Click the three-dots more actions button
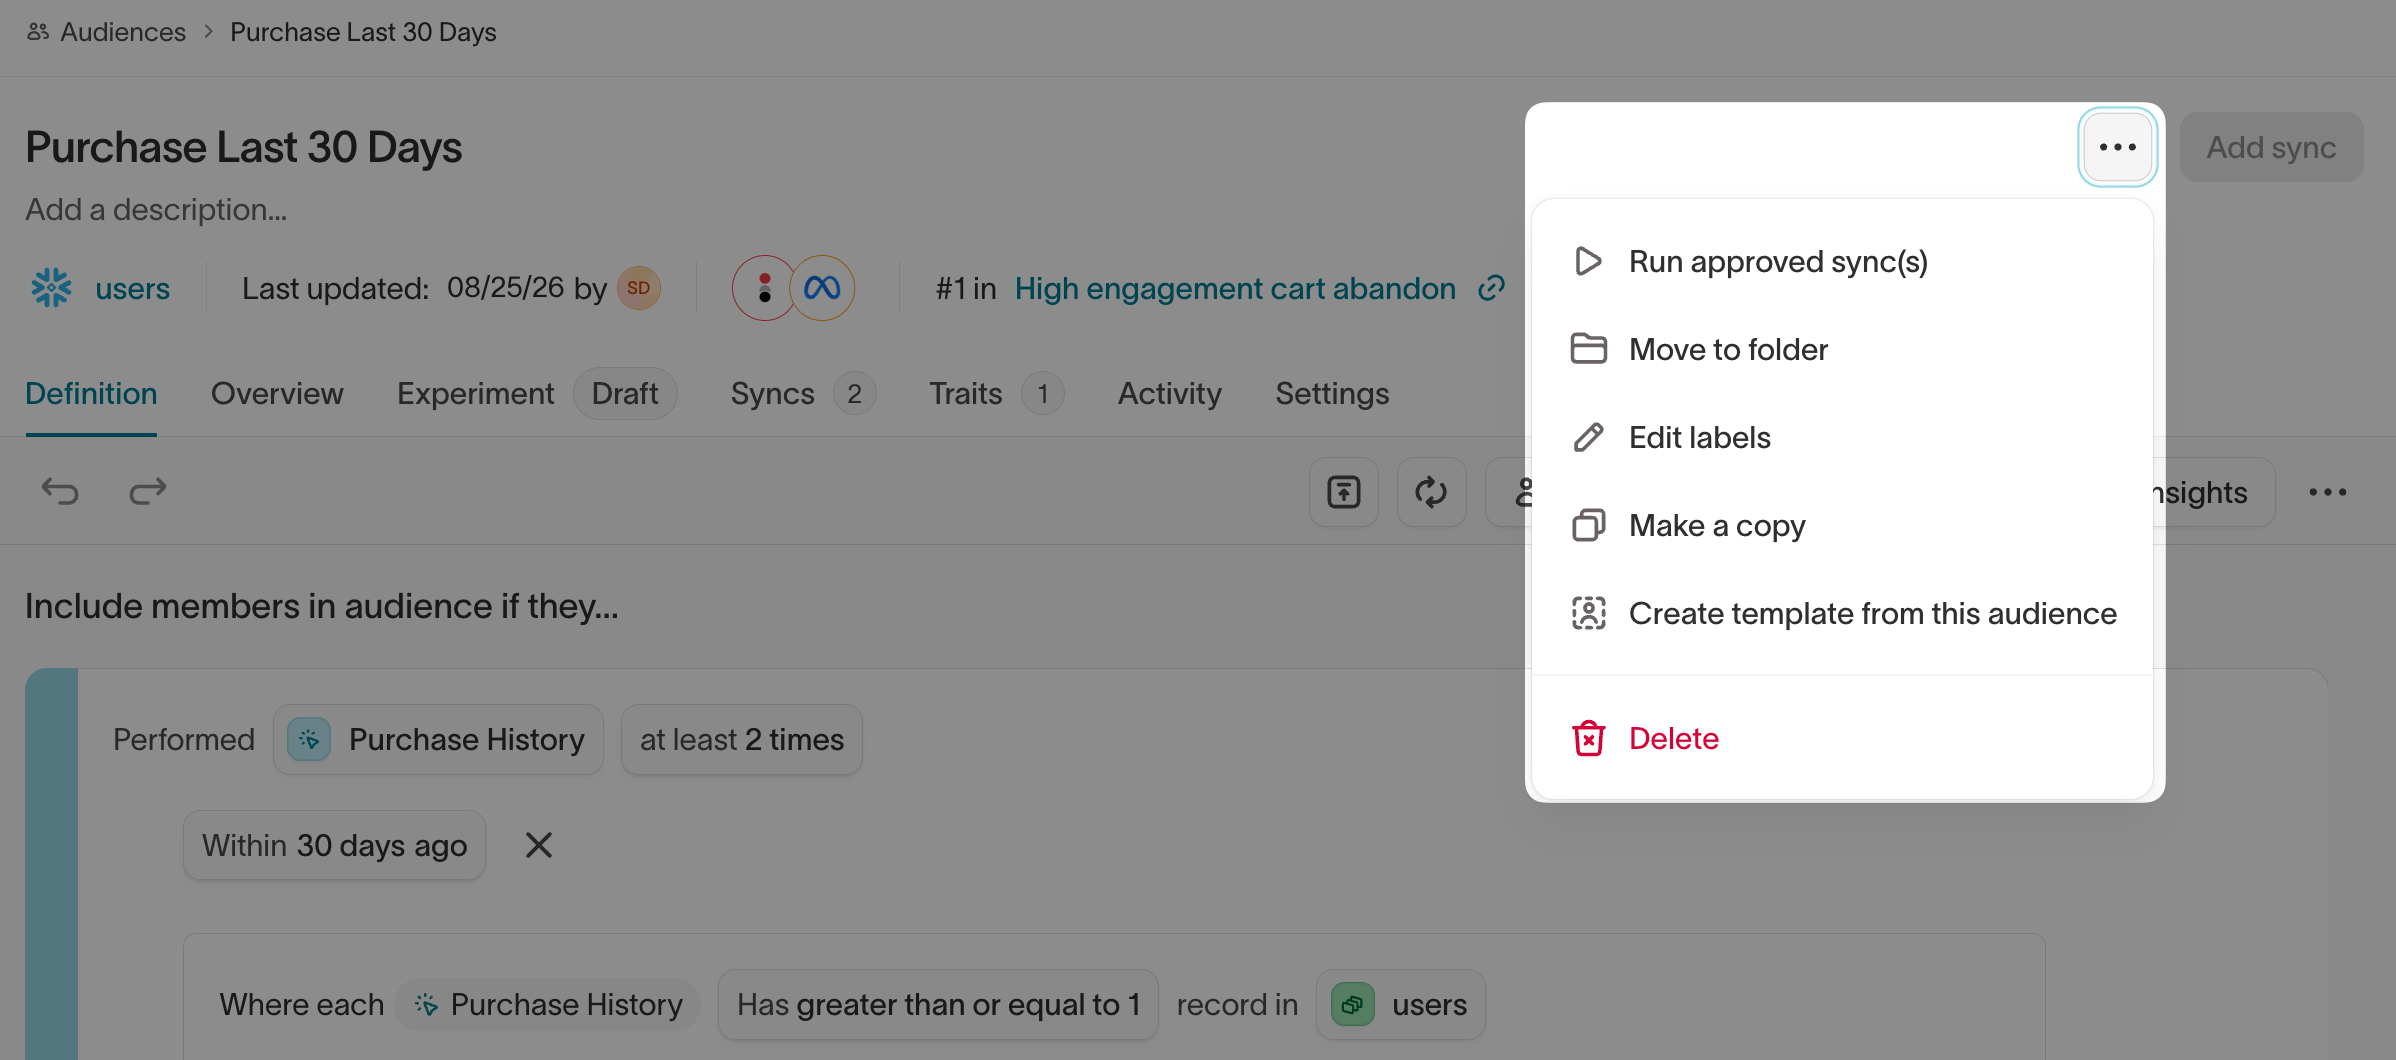Screen dimensions: 2396x1060 coord(2117,147)
